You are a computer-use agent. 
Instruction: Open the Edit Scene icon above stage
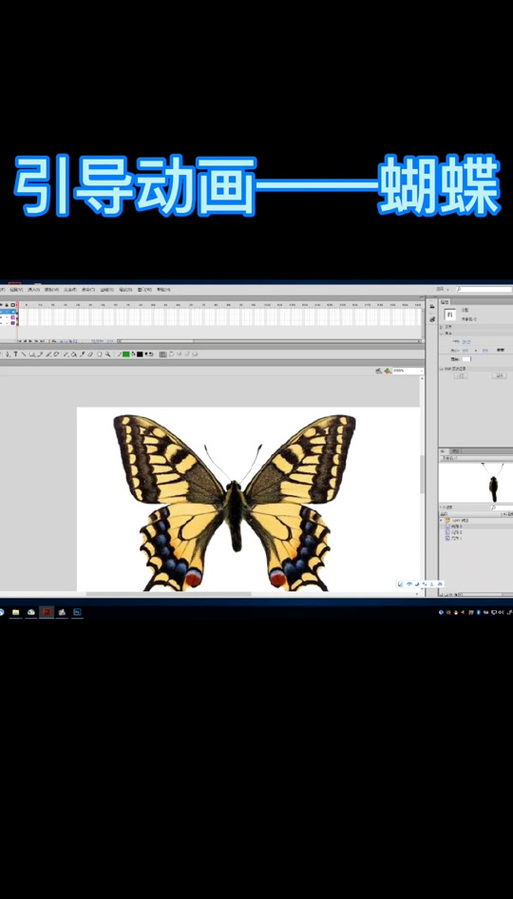(x=378, y=371)
